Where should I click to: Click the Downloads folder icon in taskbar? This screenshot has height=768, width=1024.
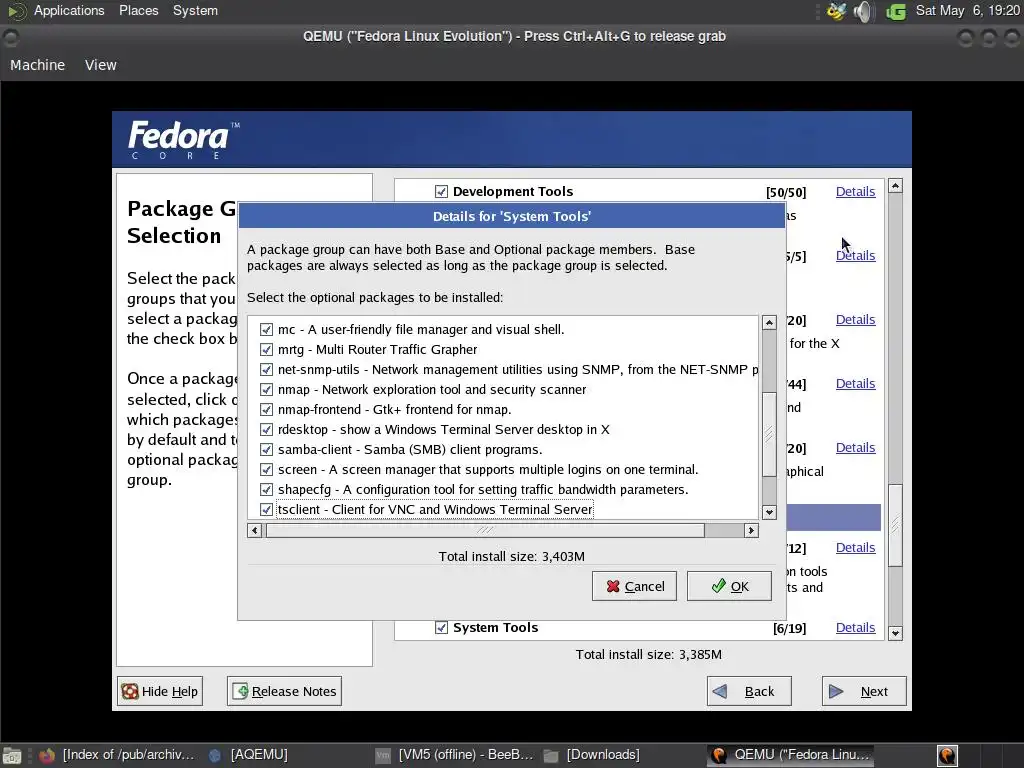[551, 755]
